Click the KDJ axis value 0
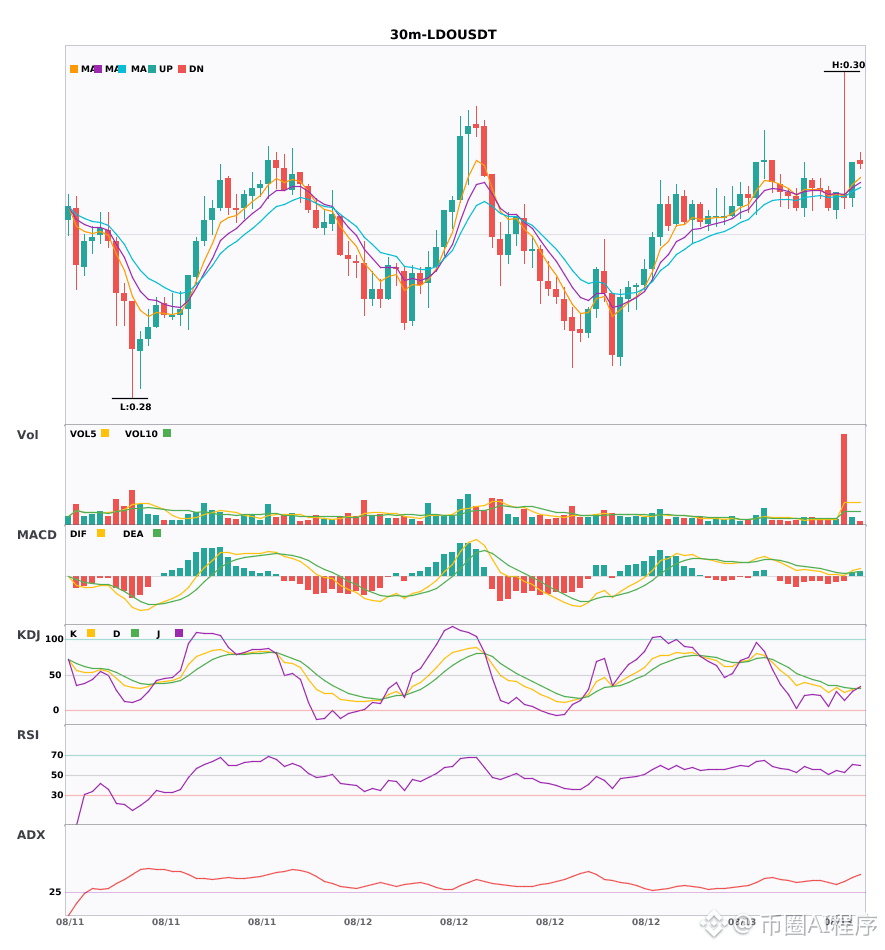 point(56,710)
